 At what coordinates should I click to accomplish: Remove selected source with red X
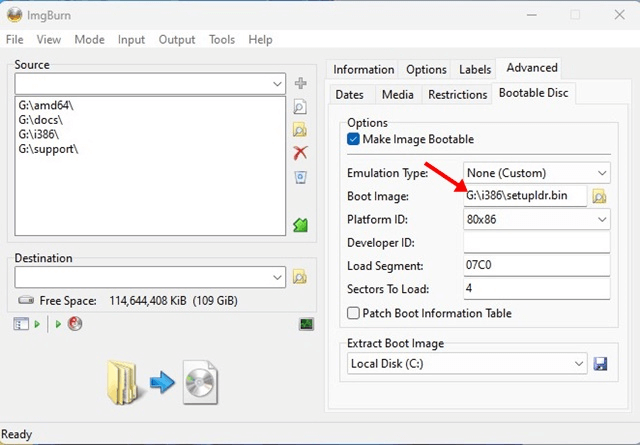(300, 153)
